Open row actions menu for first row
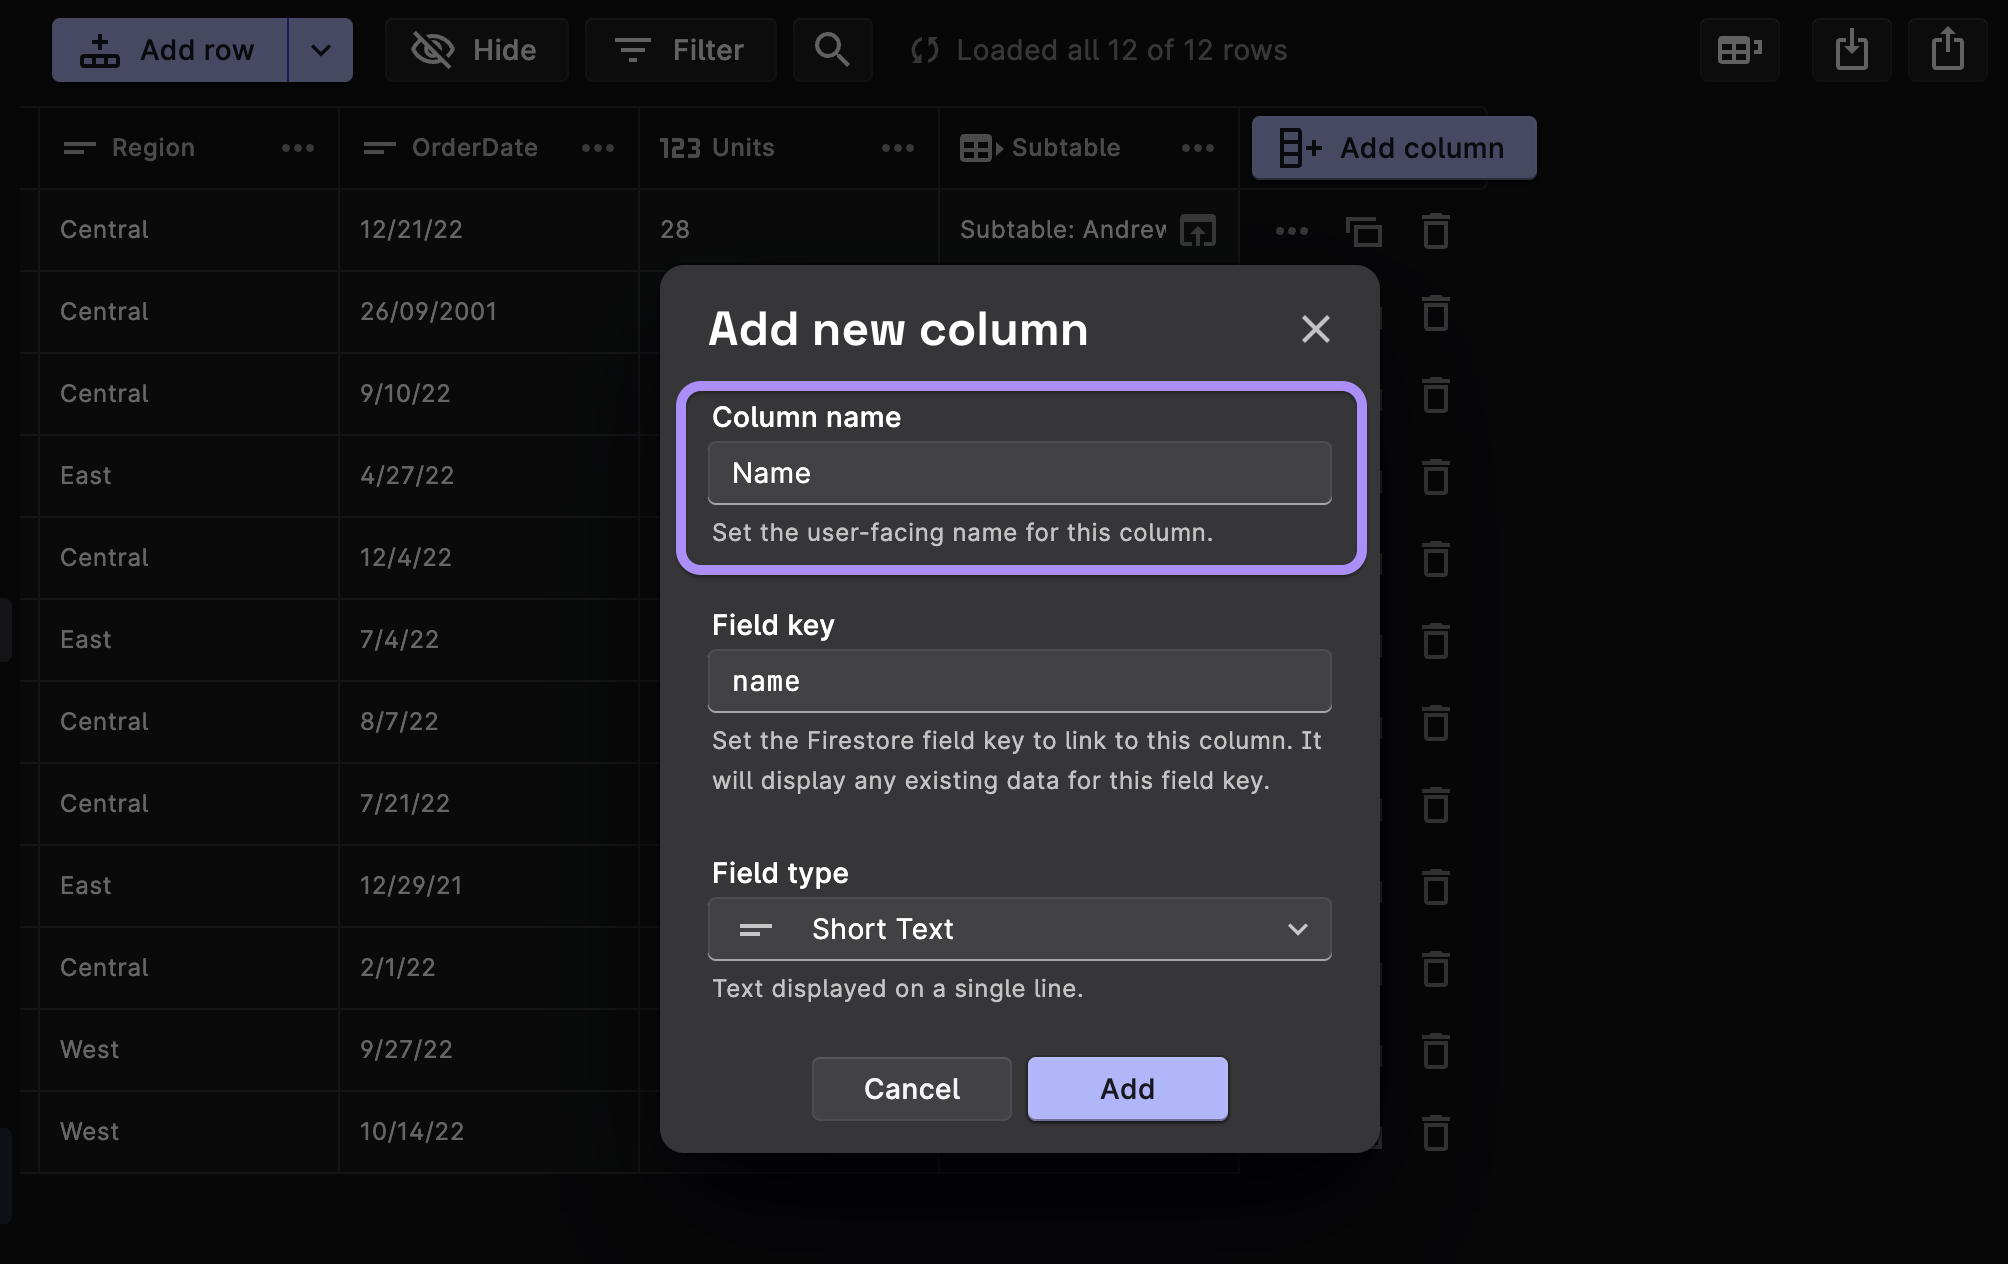Viewport: 2008px width, 1264px height. click(x=1291, y=231)
